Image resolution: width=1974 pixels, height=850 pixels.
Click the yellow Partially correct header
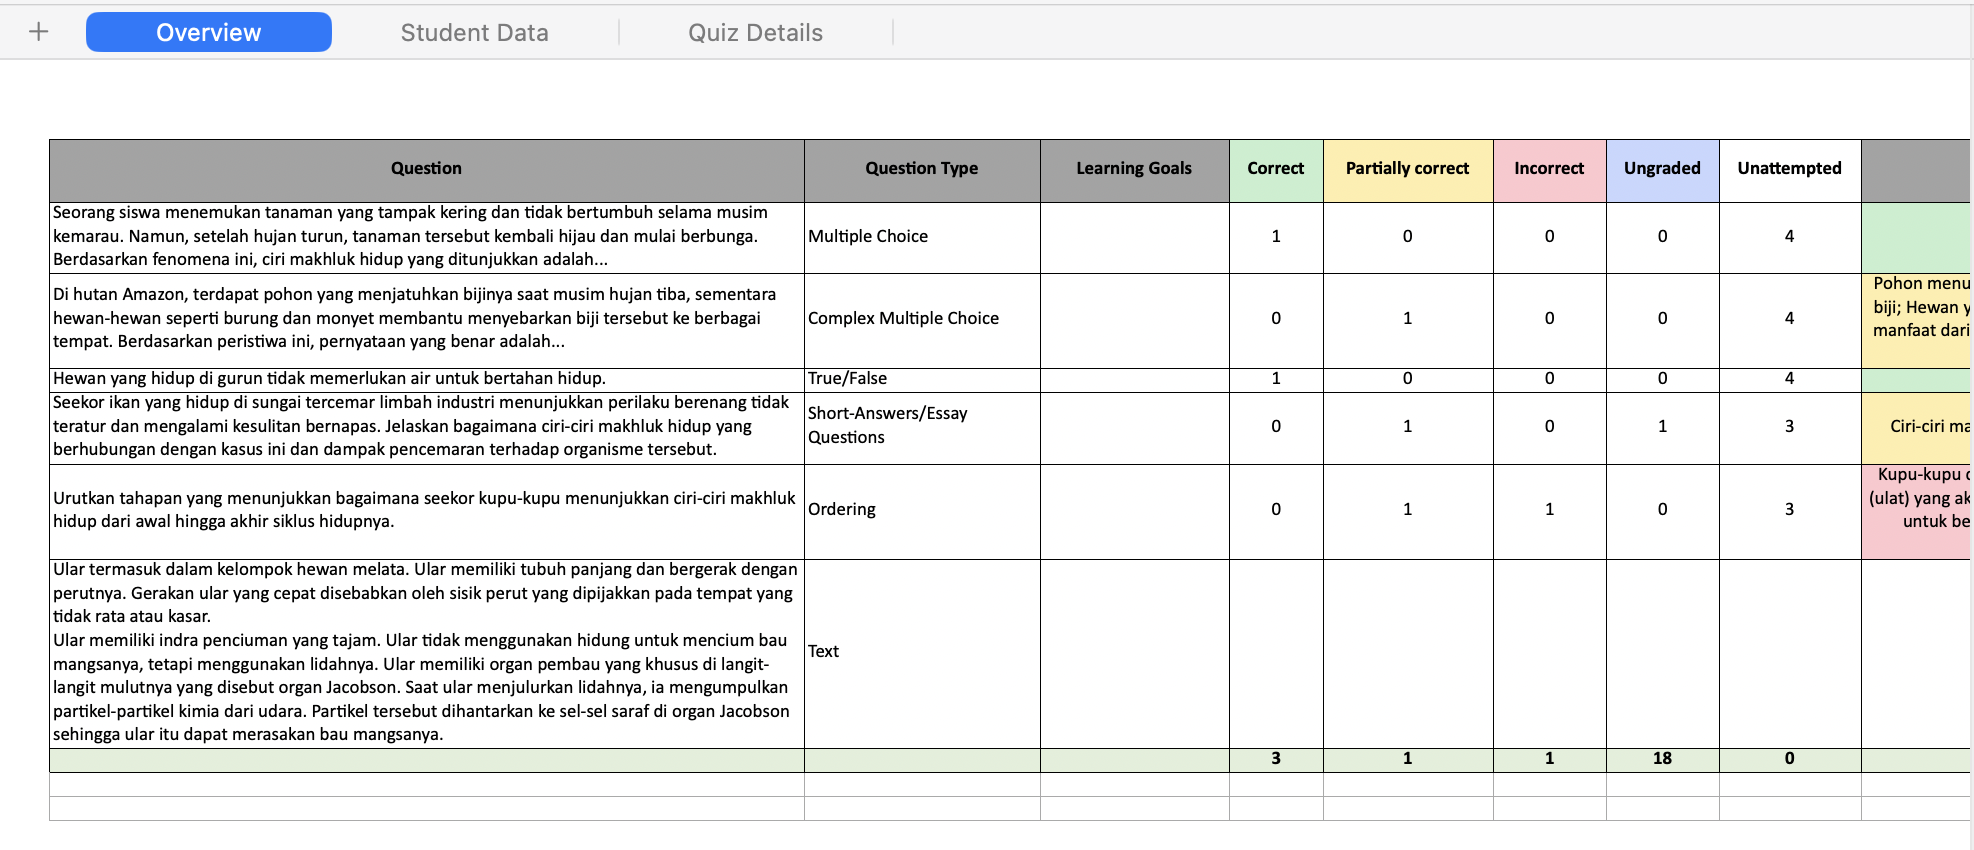click(x=1407, y=169)
